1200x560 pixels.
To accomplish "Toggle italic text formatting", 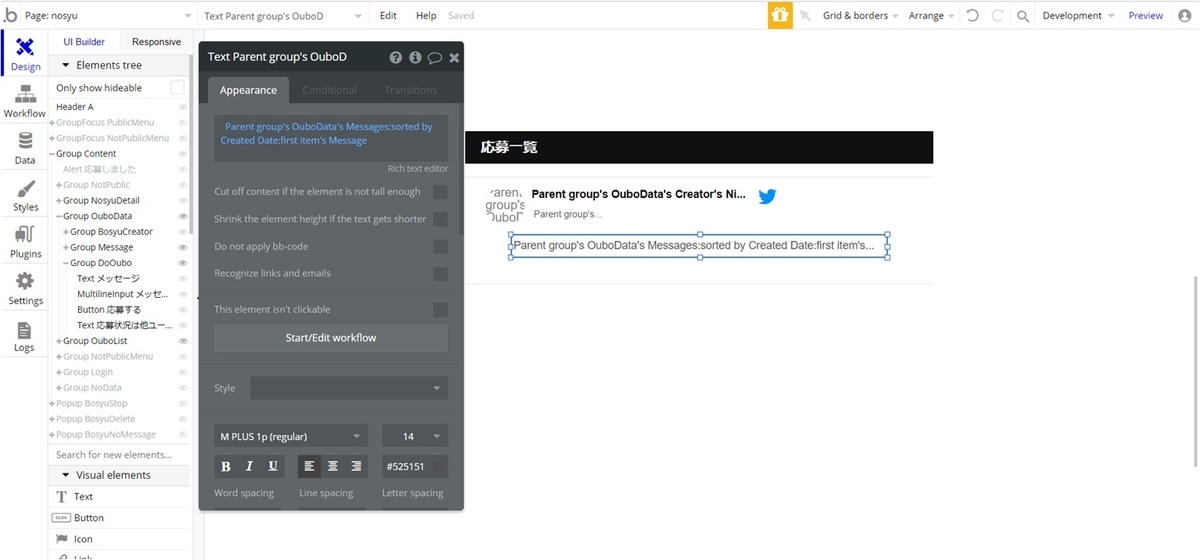I will tap(249, 466).
